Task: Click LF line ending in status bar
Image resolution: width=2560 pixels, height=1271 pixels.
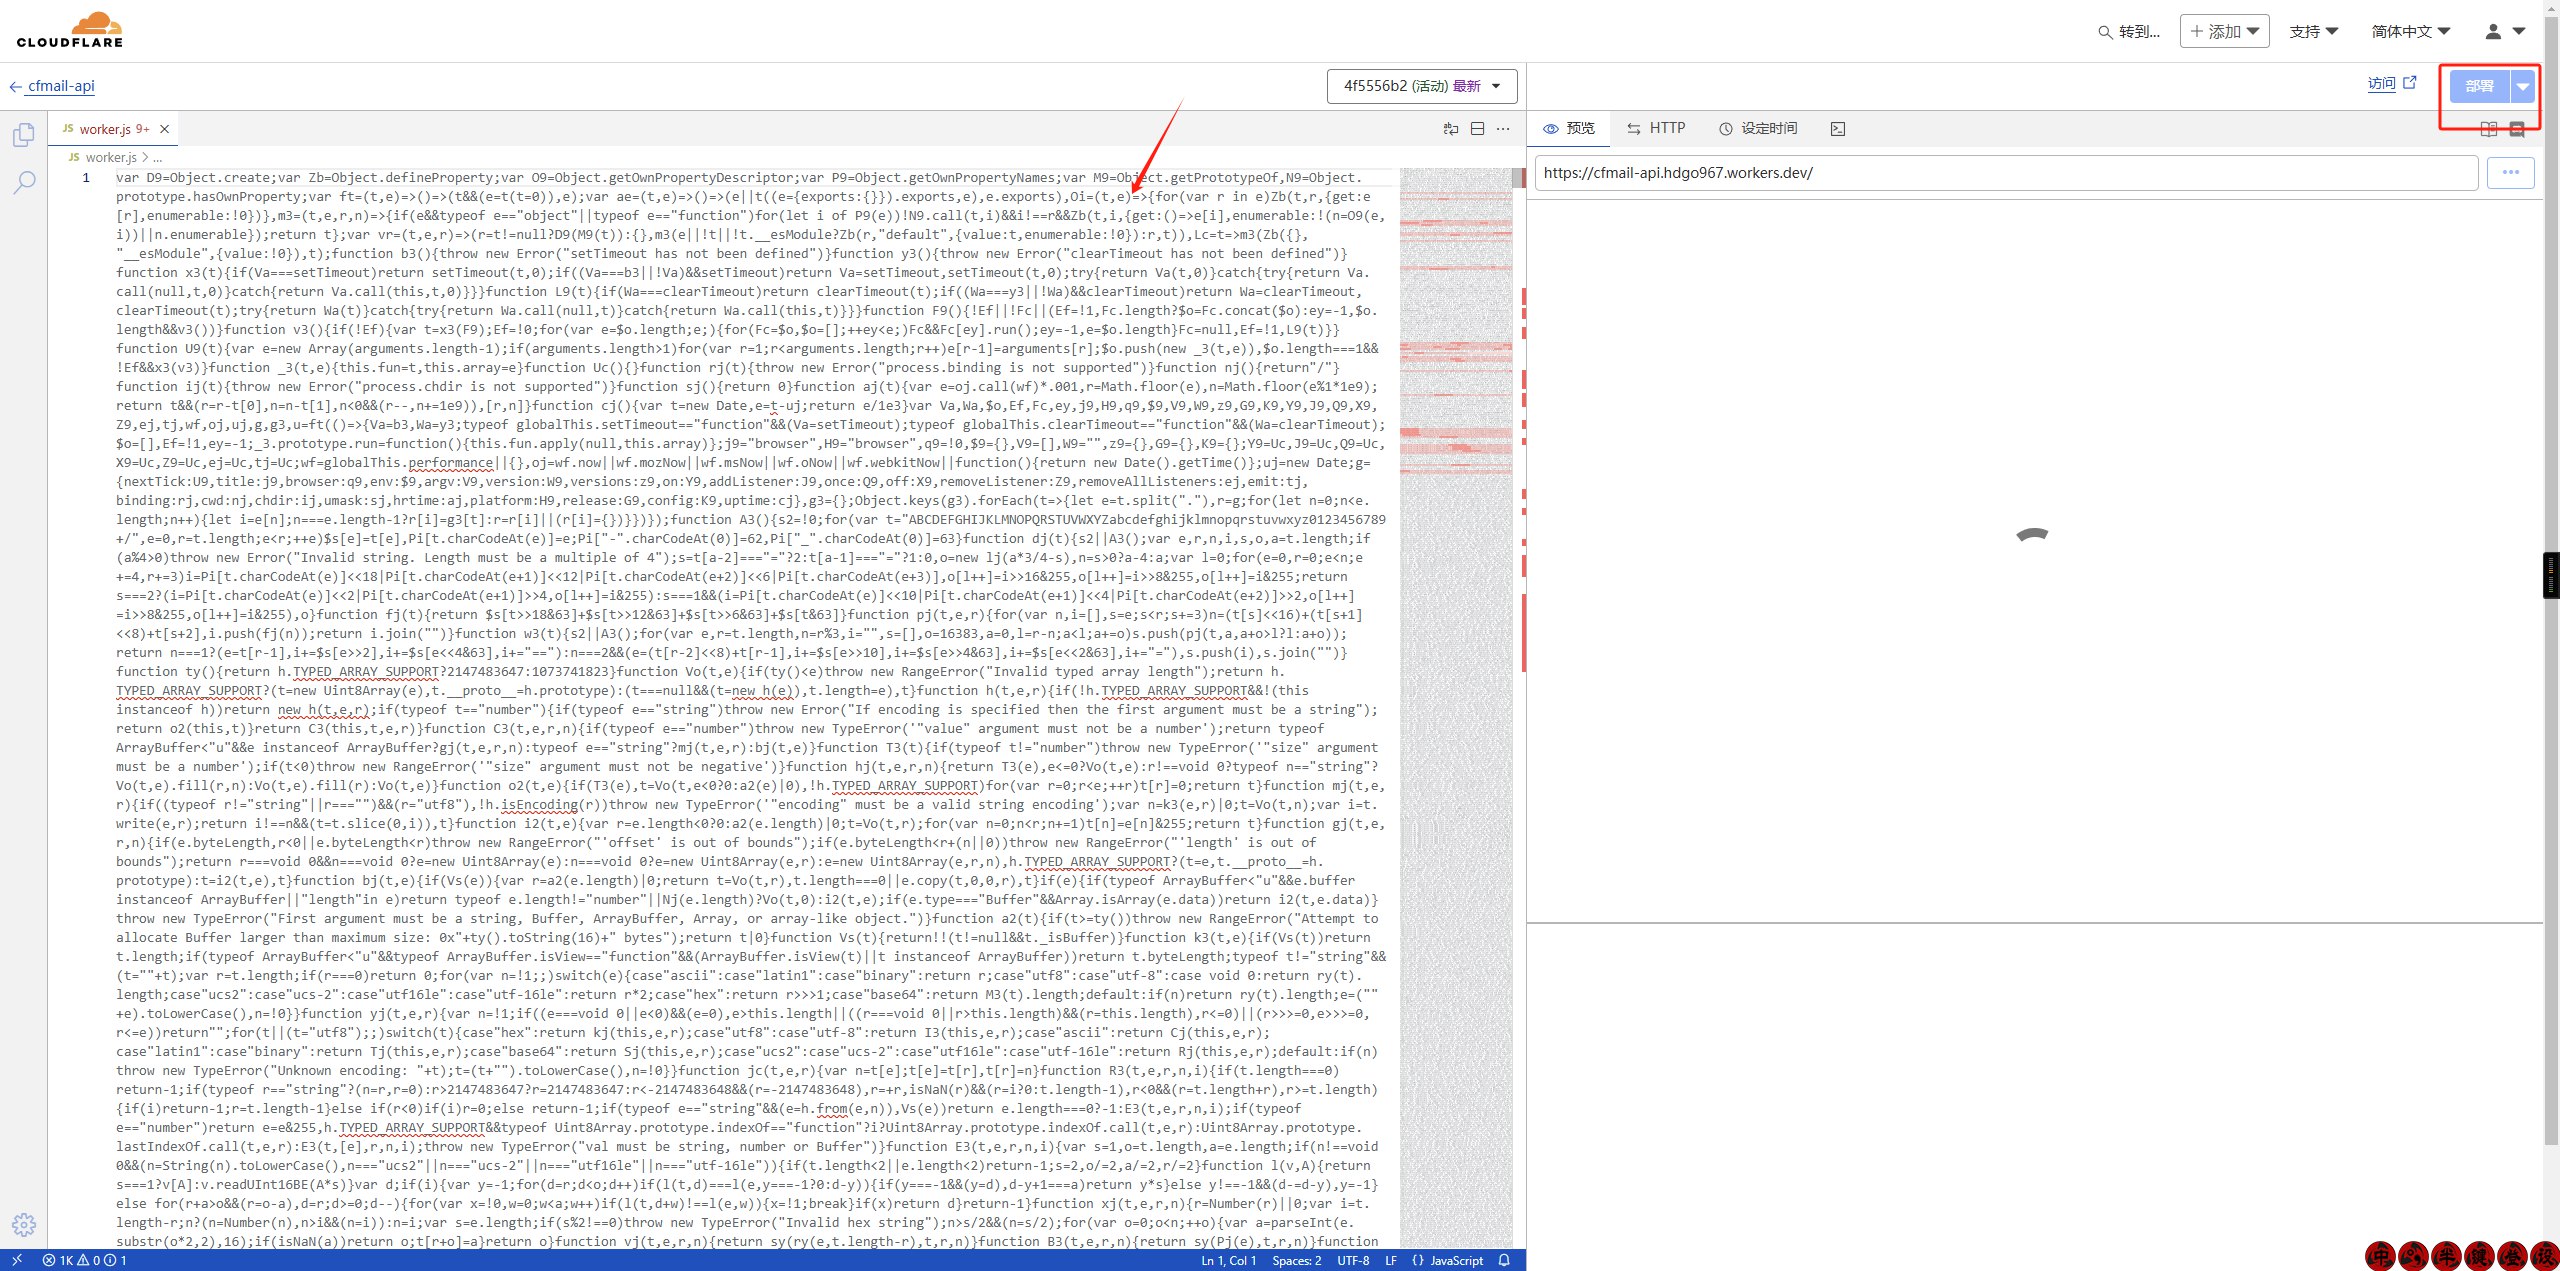Action: (1391, 1260)
